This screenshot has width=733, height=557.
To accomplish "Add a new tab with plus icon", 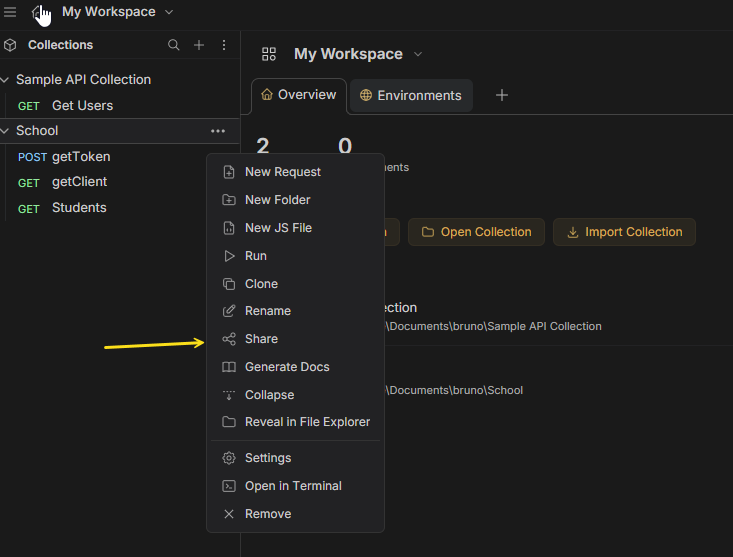I will click(x=502, y=95).
